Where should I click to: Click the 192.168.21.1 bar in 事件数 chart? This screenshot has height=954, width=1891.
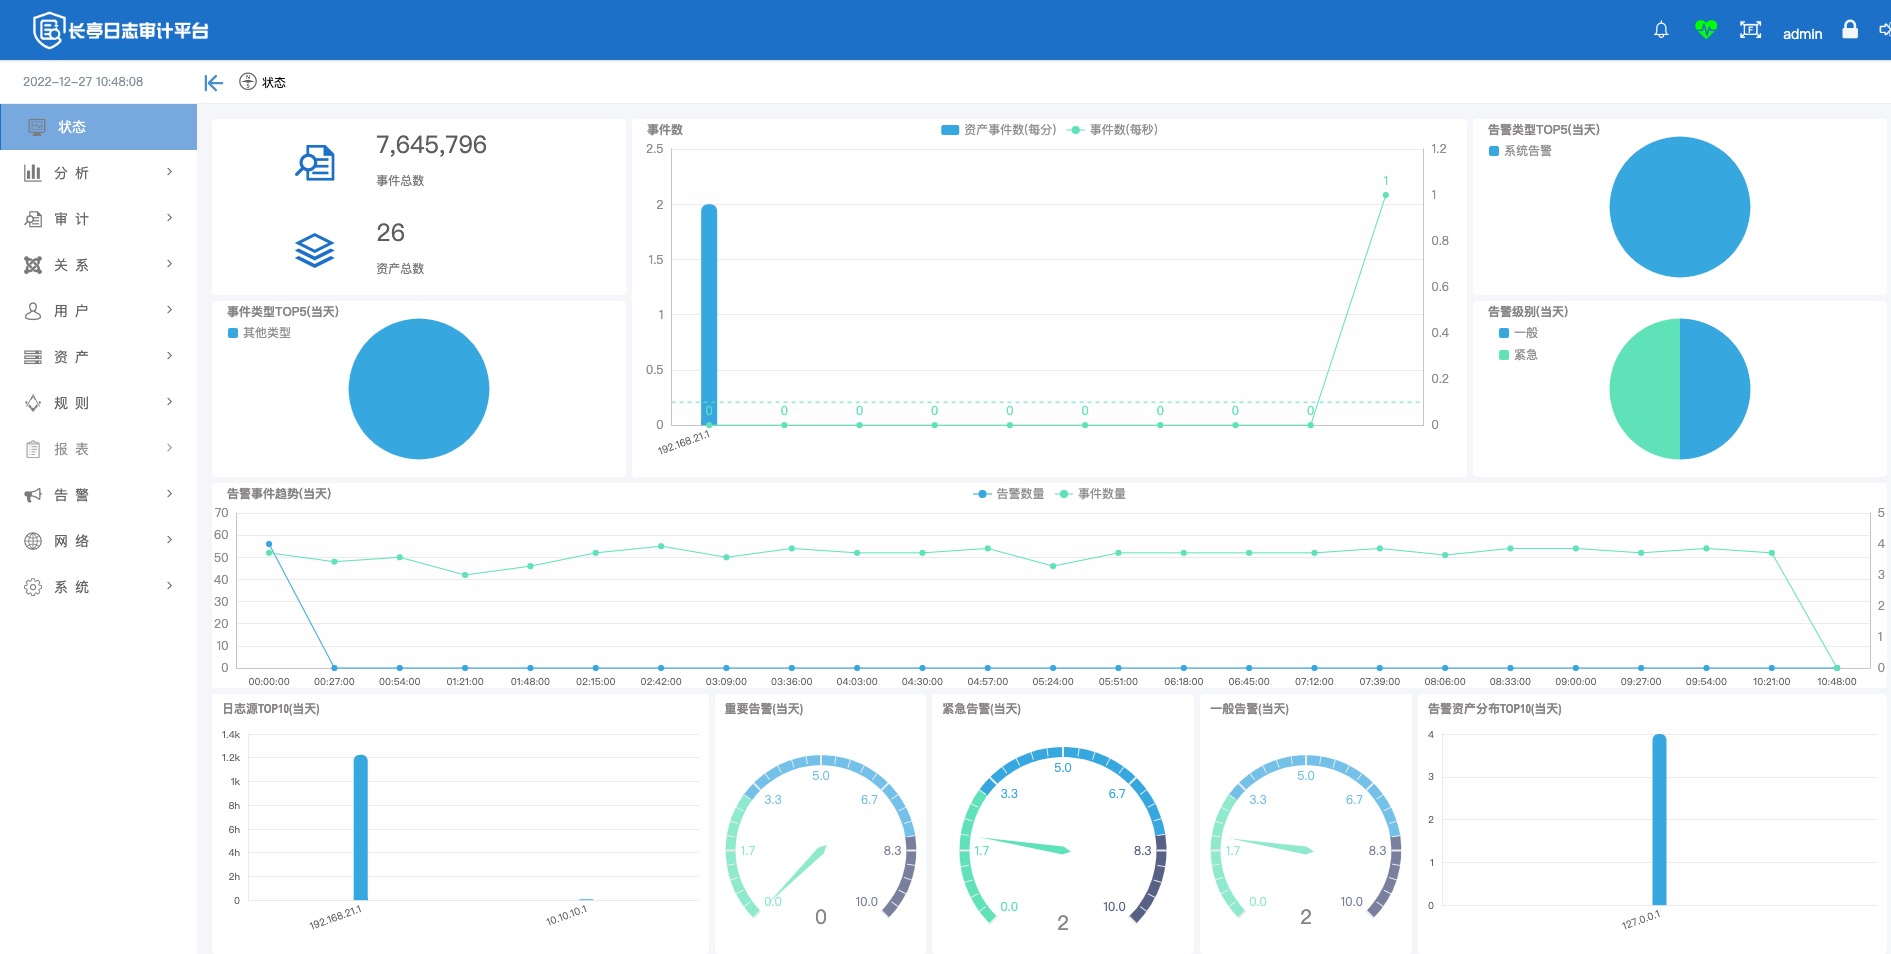[709, 315]
